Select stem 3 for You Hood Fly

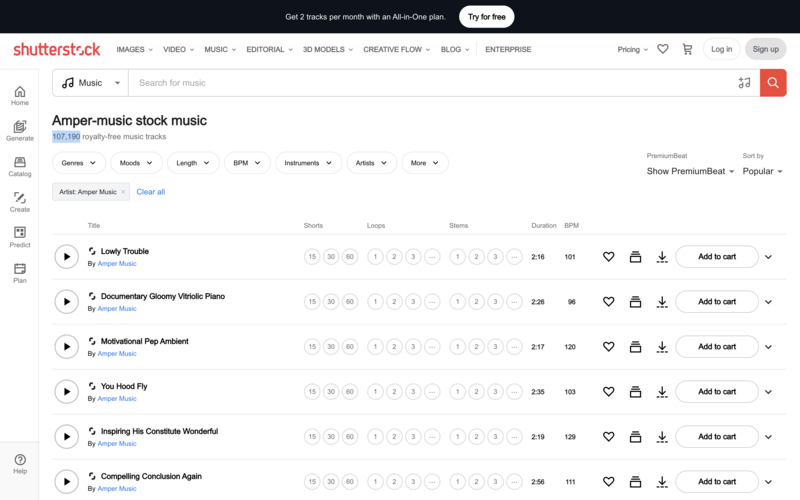[x=495, y=392]
